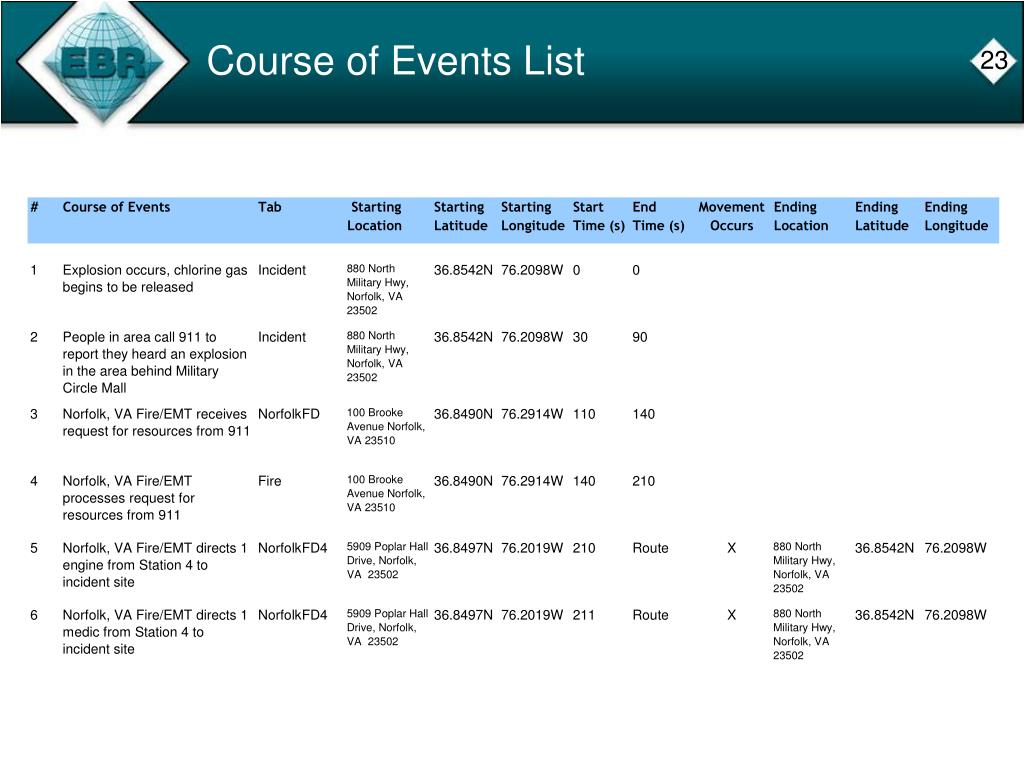
Task: Select 'directs 1 medic from Station 4' event
Action: point(154,632)
